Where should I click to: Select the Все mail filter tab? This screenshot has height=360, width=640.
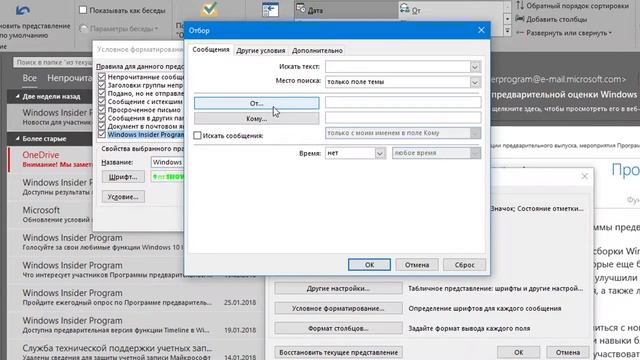[x=29, y=78]
